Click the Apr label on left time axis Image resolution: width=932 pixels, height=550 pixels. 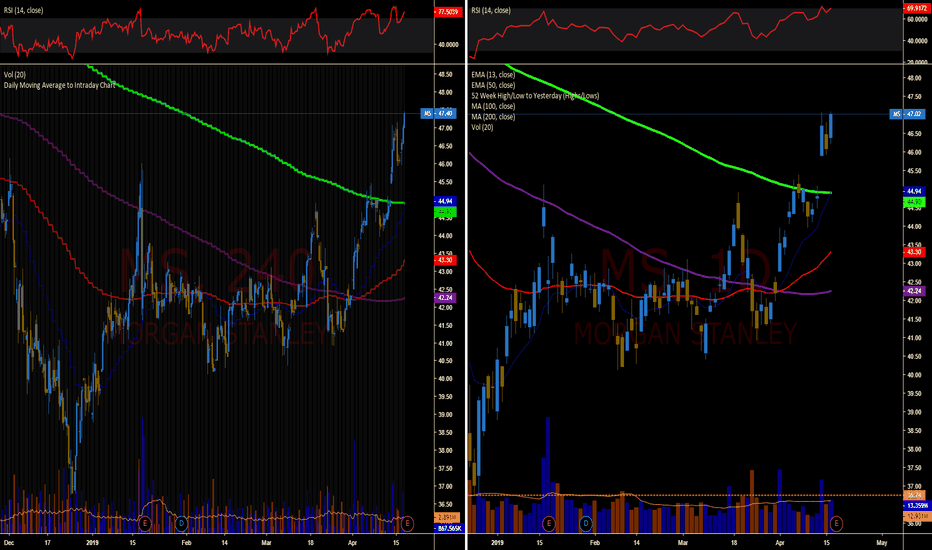tap(352, 542)
